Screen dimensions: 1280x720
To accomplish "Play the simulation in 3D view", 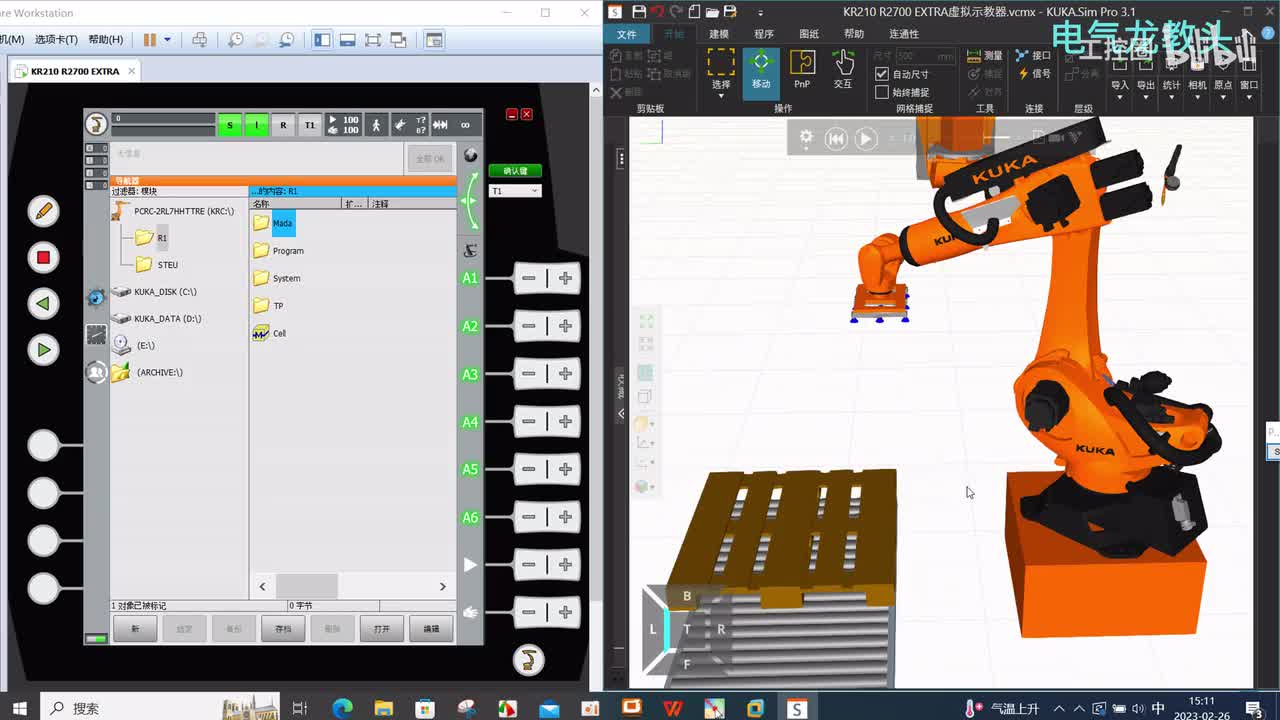I will tap(866, 139).
